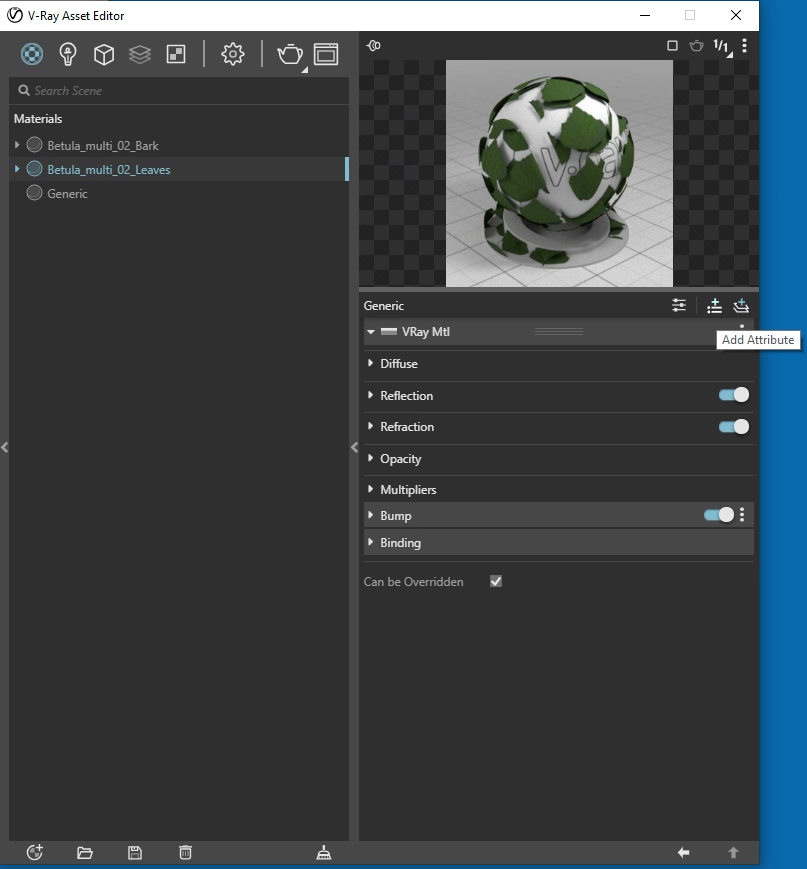Click the VRay Mtl layer icon
807x869 pixels.
389,331
